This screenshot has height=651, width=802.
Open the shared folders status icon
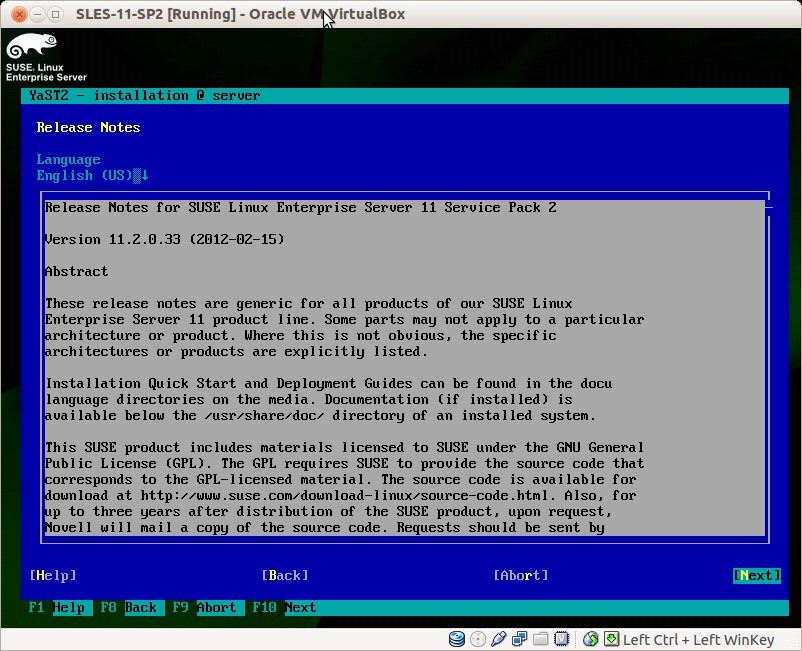click(541, 639)
